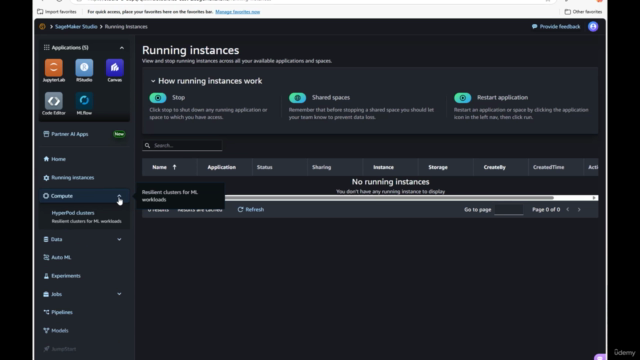640x360 pixels.
Task: Click the Refresh button
Action: pos(251,209)
